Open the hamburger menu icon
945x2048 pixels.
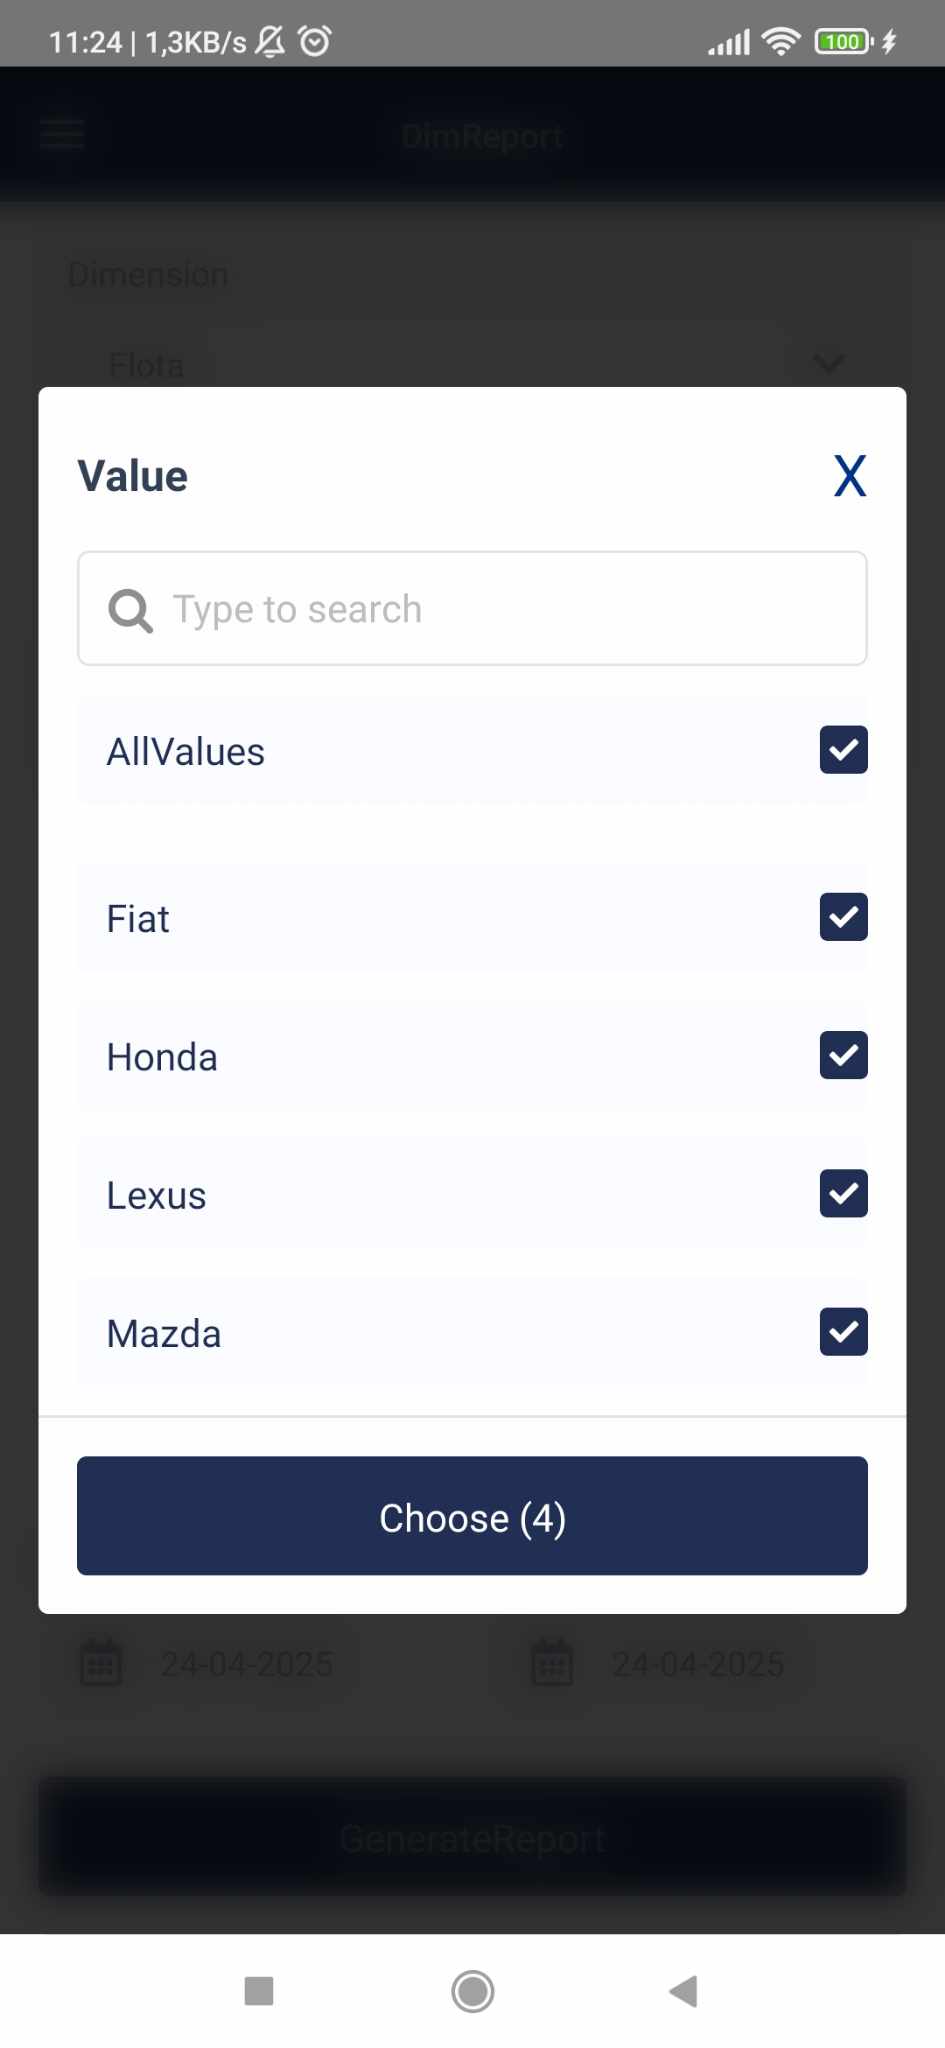point(62,134)
